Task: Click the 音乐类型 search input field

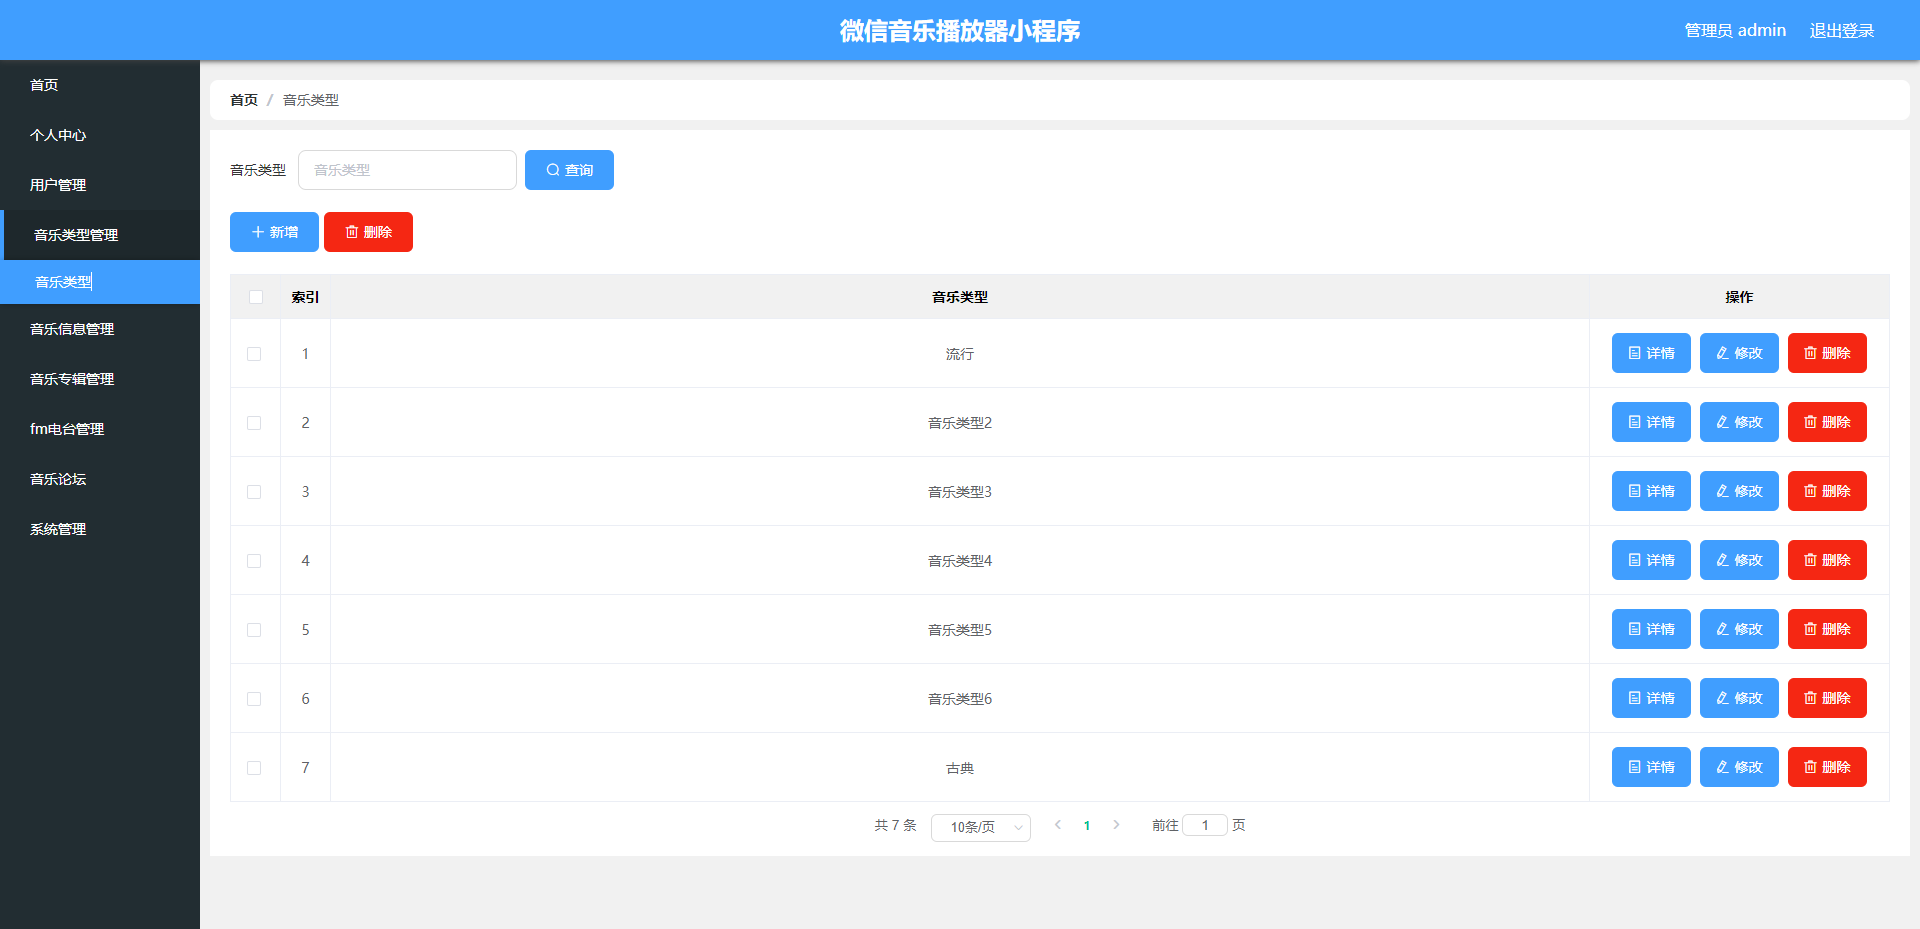Action: tap(407, 170)
